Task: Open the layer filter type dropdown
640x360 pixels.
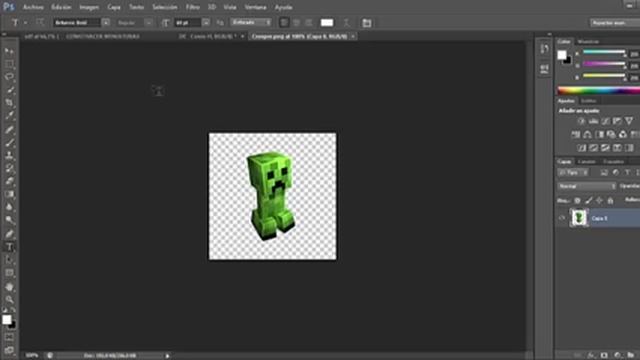Action: [x=572, y=173]
